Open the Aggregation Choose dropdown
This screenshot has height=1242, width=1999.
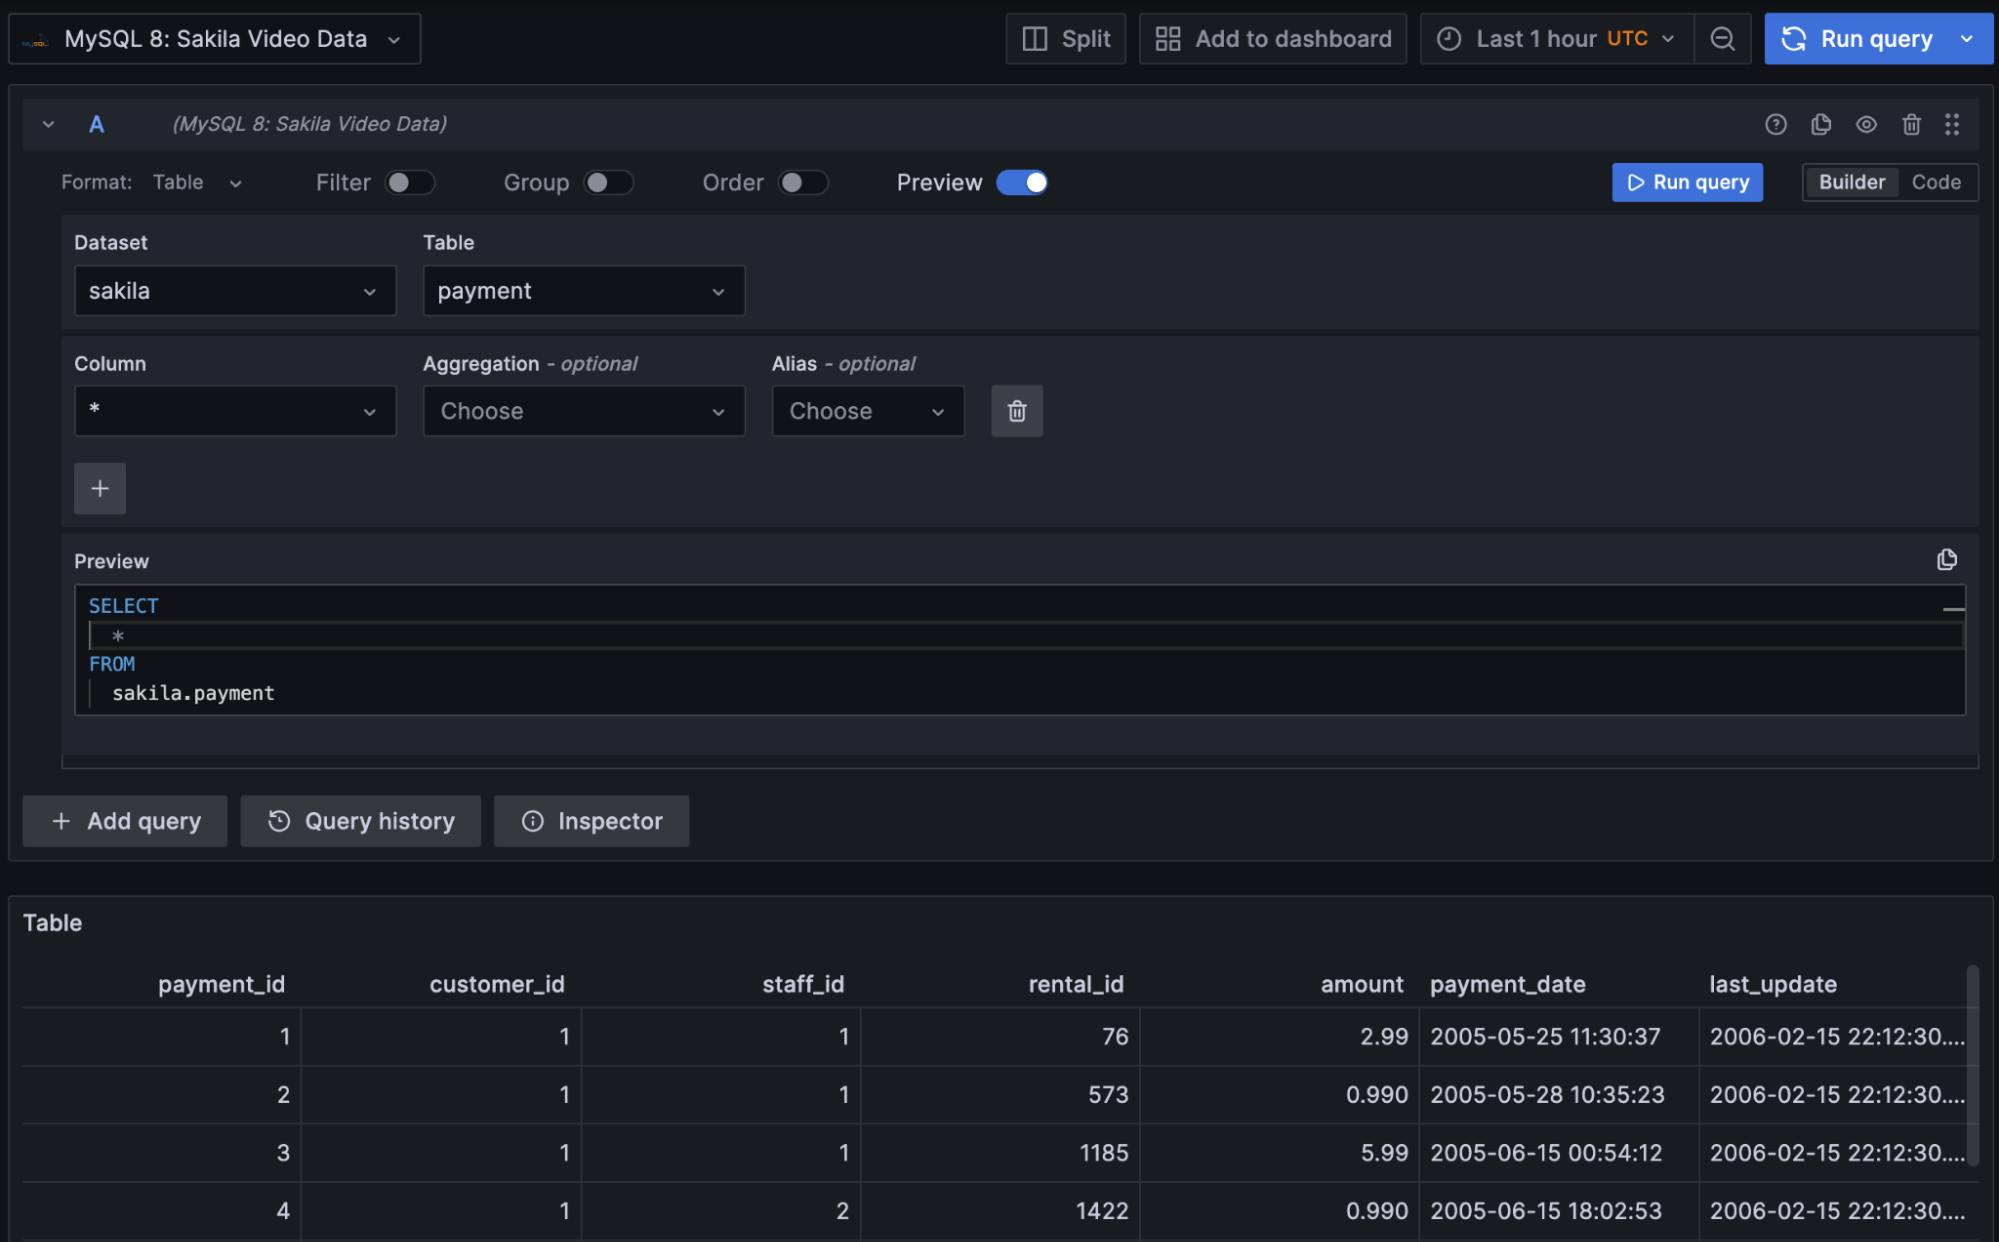click(x=583, y=411)
